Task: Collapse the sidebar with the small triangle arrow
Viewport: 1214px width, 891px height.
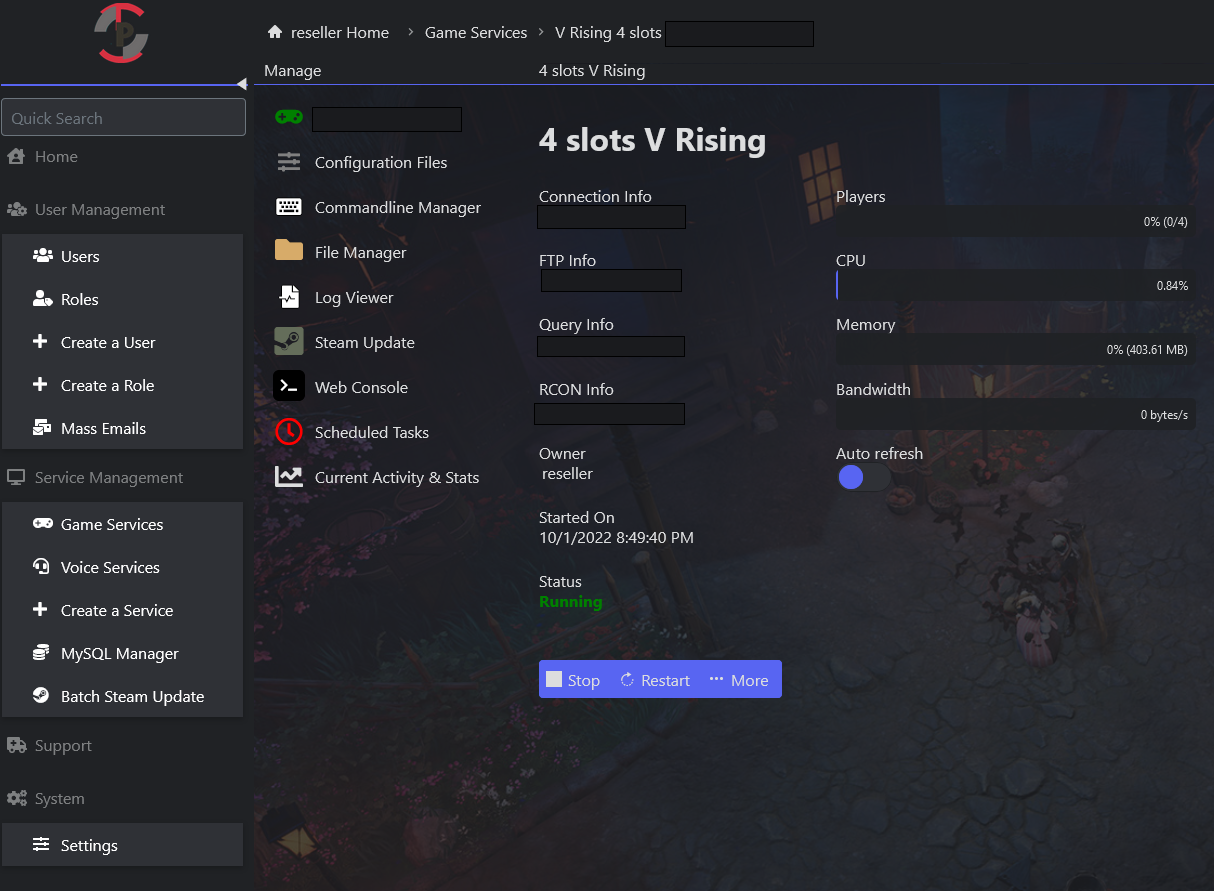Action: point(241,84)
